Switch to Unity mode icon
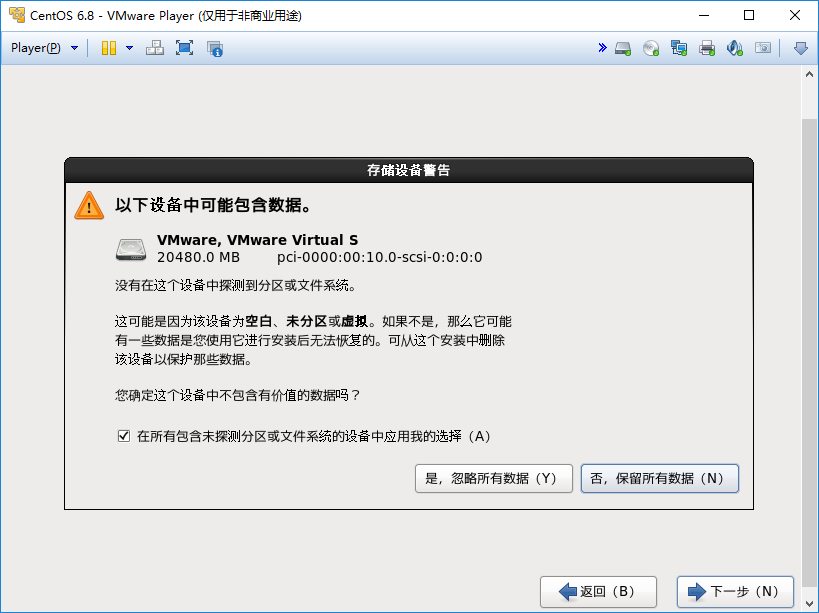Screen dimensions: 819x613 tap(215, 49)
